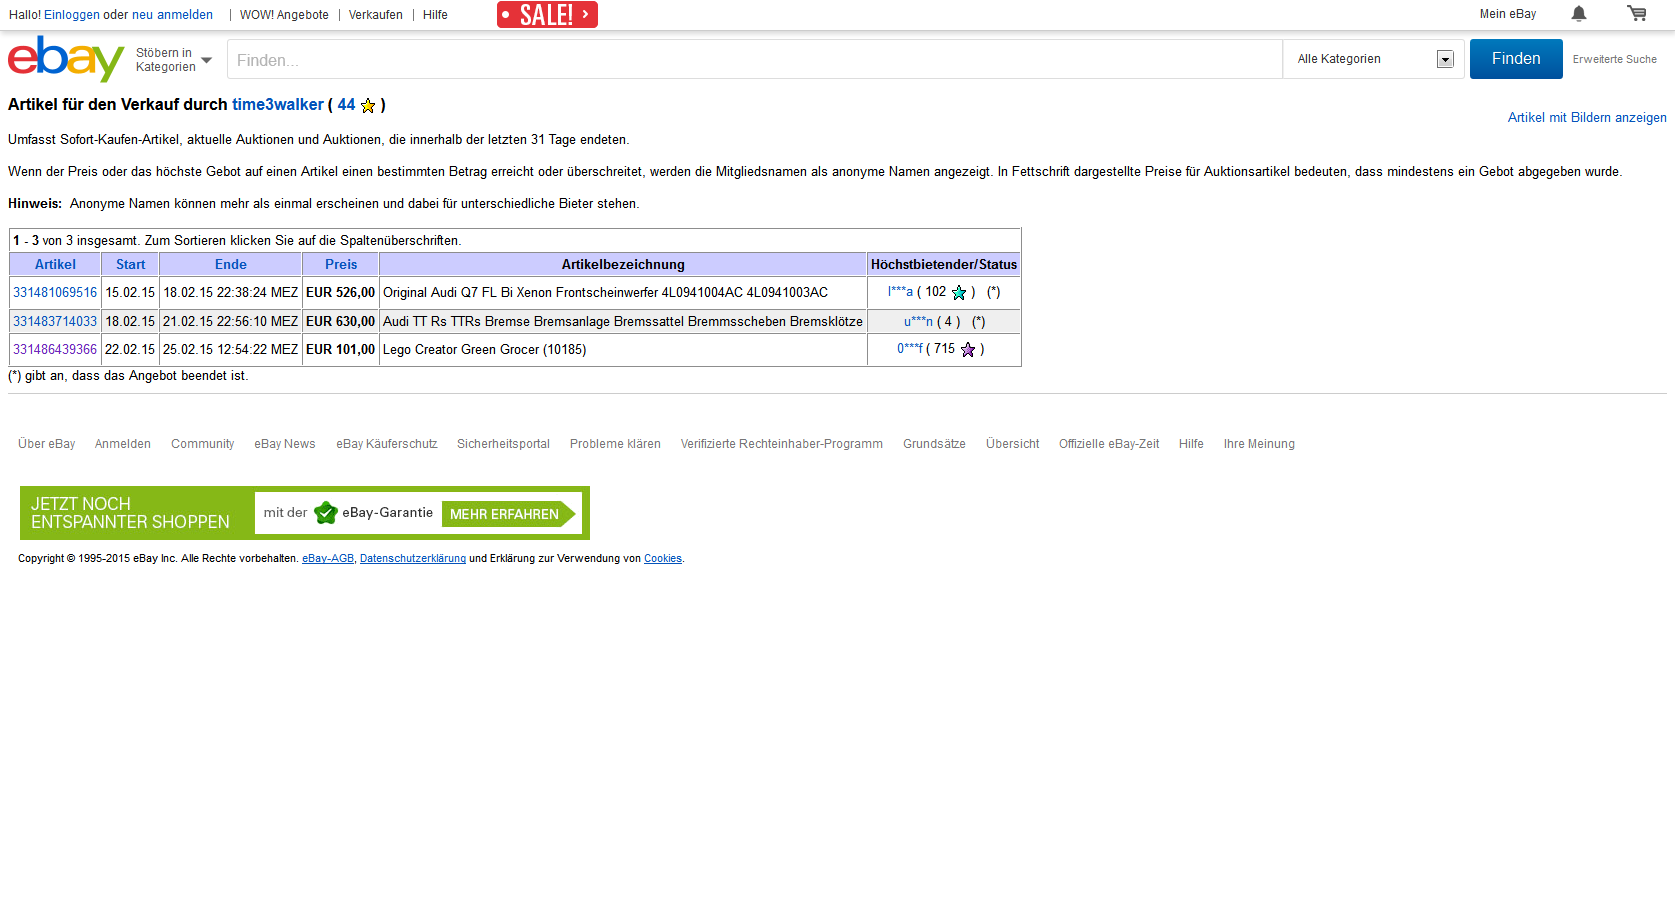Open seller profile time3walker
The height and width of the screenshot is (904, 1675).
click(x=278, y=104)
